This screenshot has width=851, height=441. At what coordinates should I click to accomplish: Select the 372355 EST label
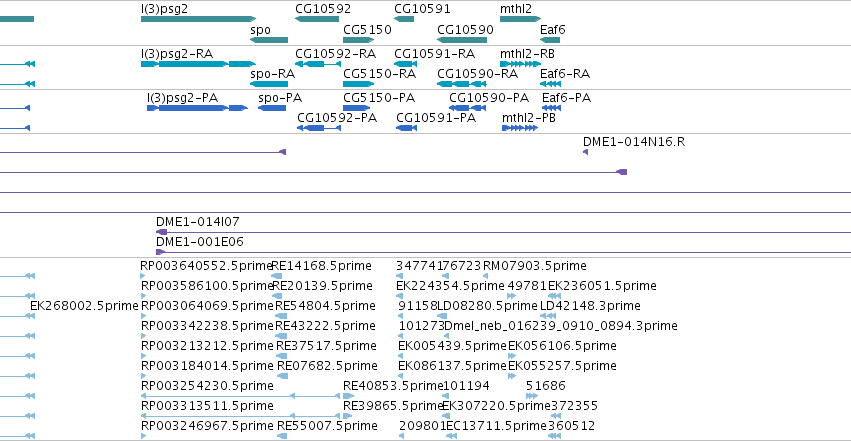(x=574, y=406)
